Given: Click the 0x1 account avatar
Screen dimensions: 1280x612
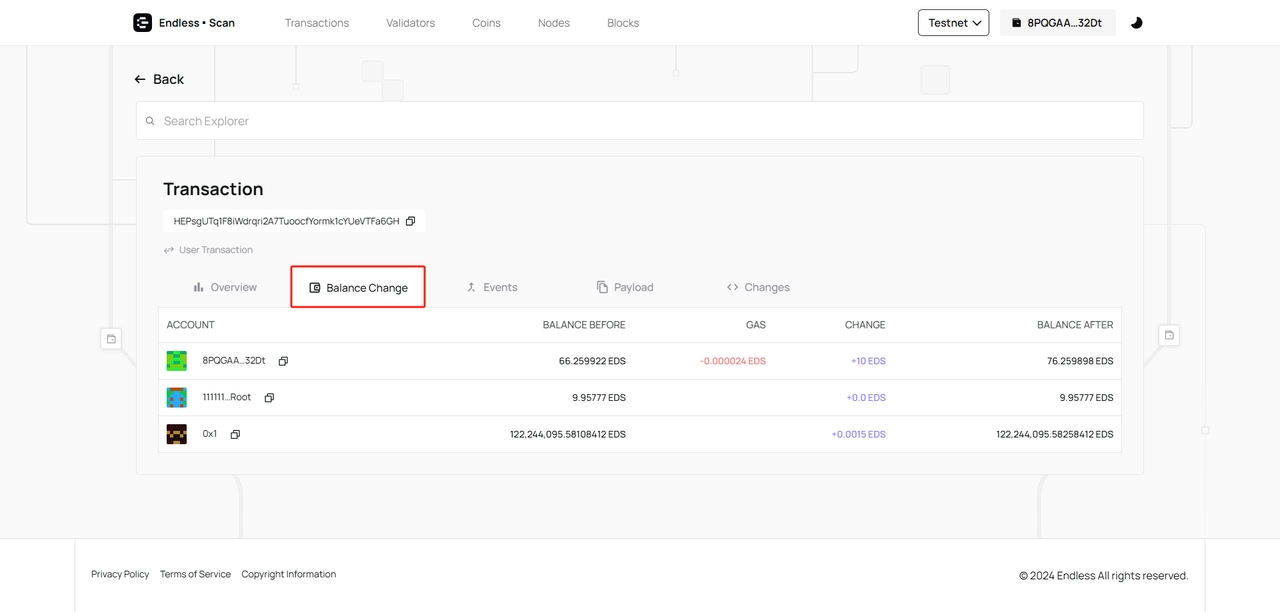Looking at the screenshot, I should 177,434.
